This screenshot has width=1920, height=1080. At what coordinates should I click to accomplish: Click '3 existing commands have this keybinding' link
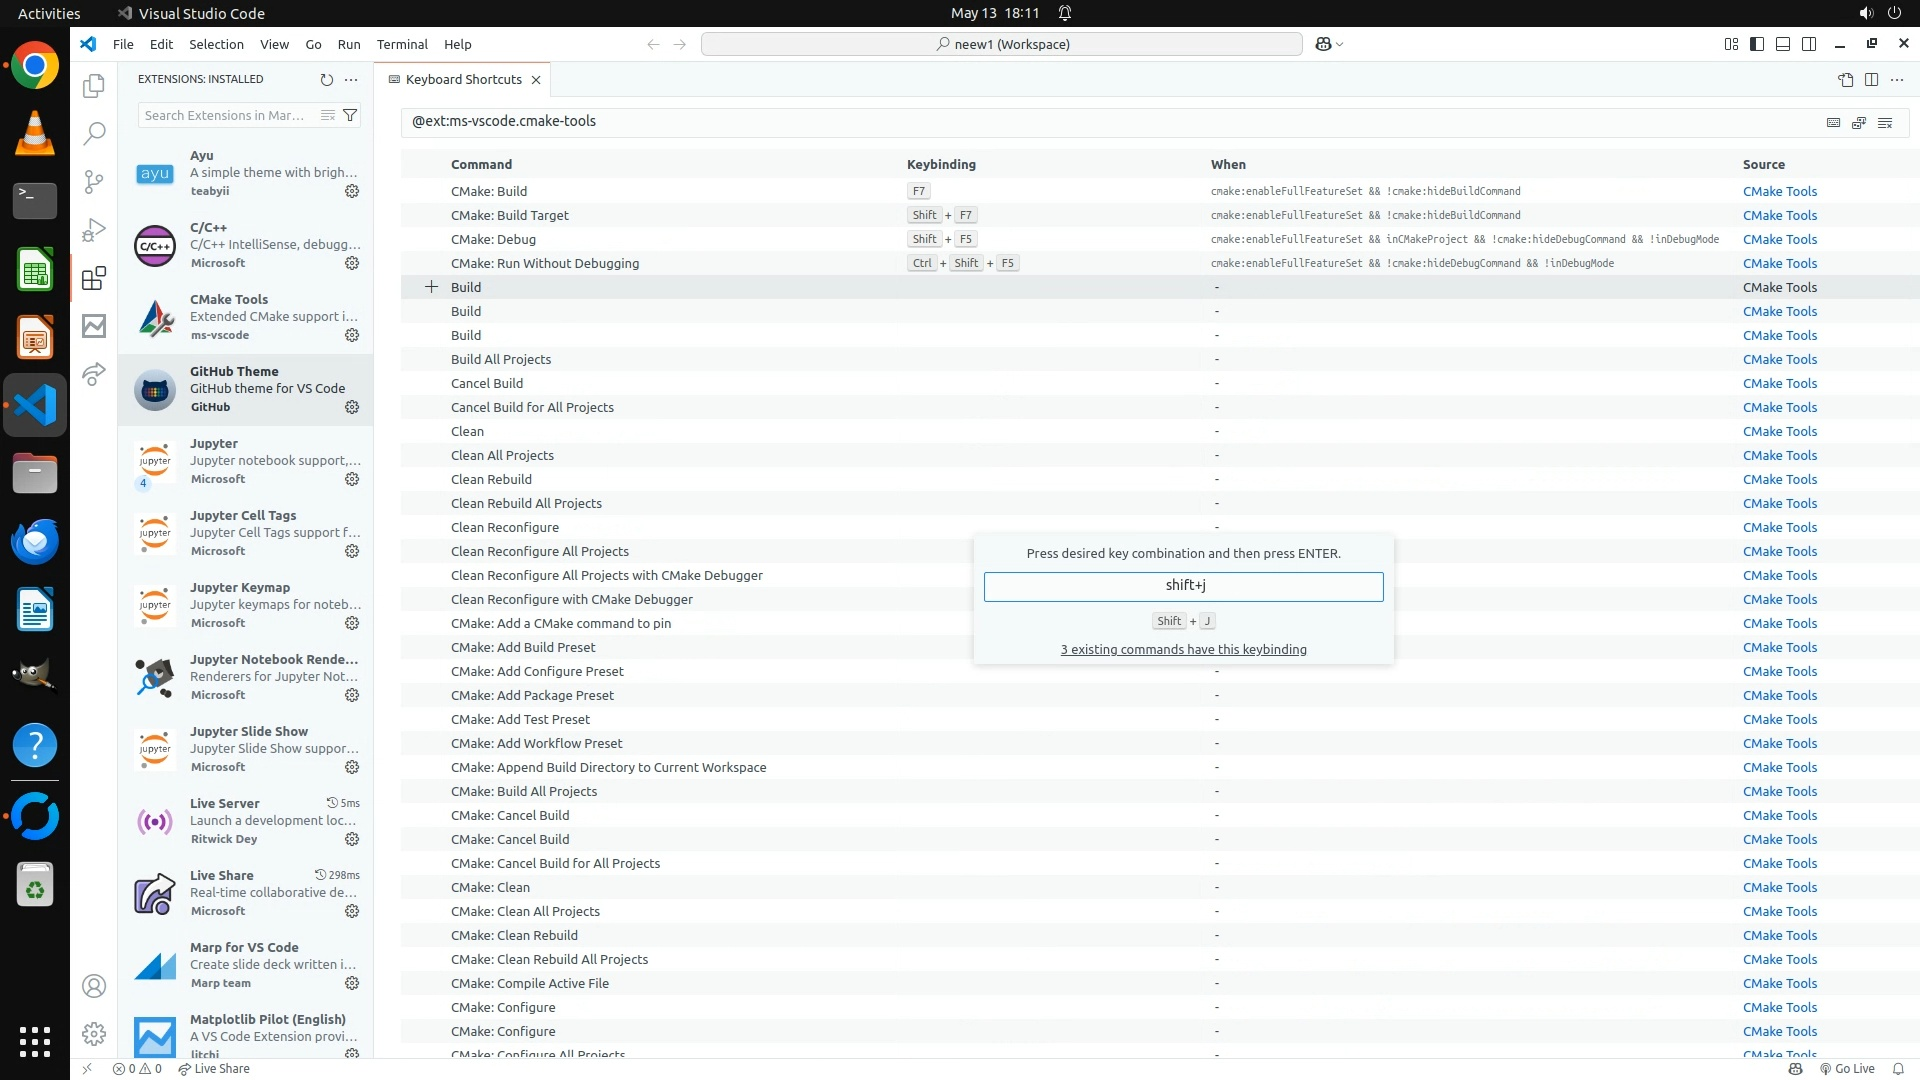click(1183, 649)
